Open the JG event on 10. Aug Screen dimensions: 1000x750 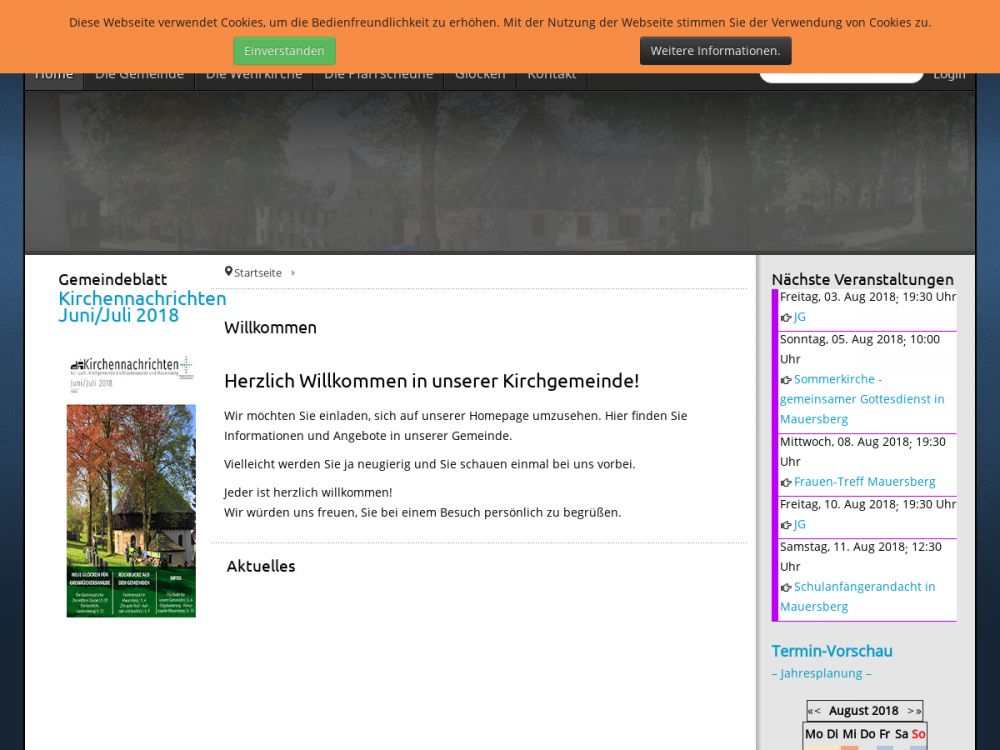[800, 524]
